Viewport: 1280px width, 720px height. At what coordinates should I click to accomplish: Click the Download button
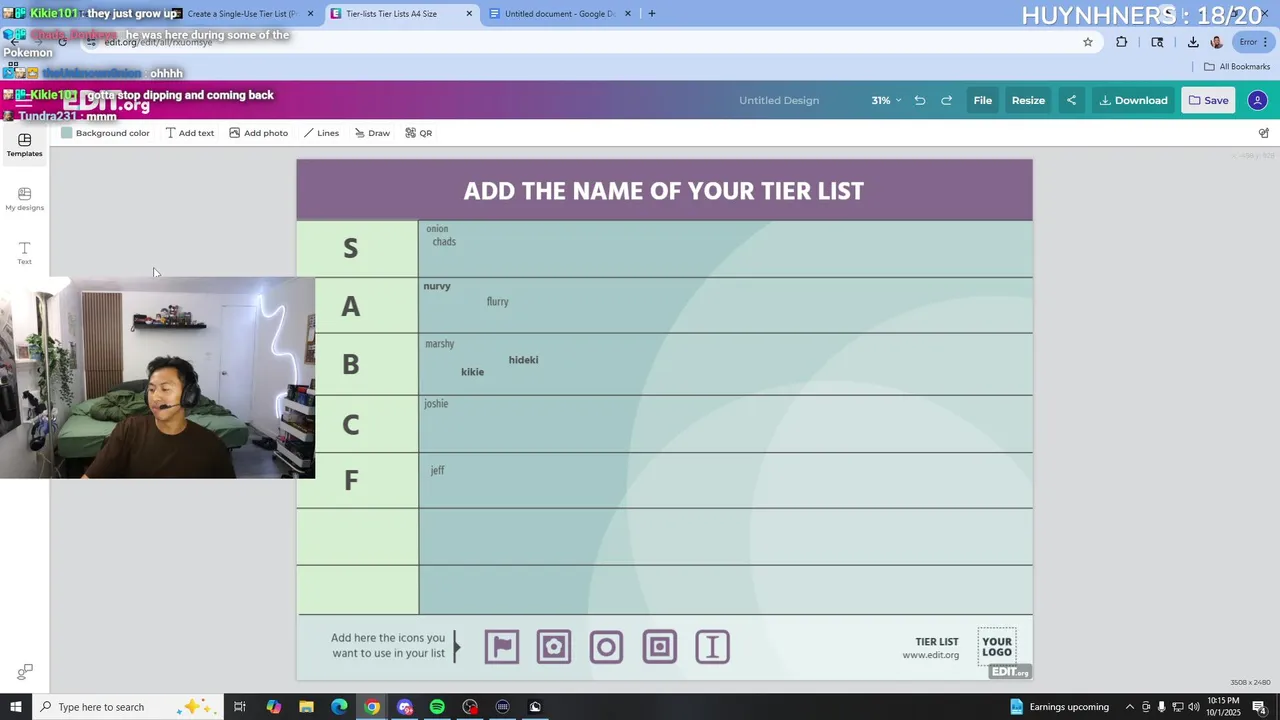click(1133, 100)
